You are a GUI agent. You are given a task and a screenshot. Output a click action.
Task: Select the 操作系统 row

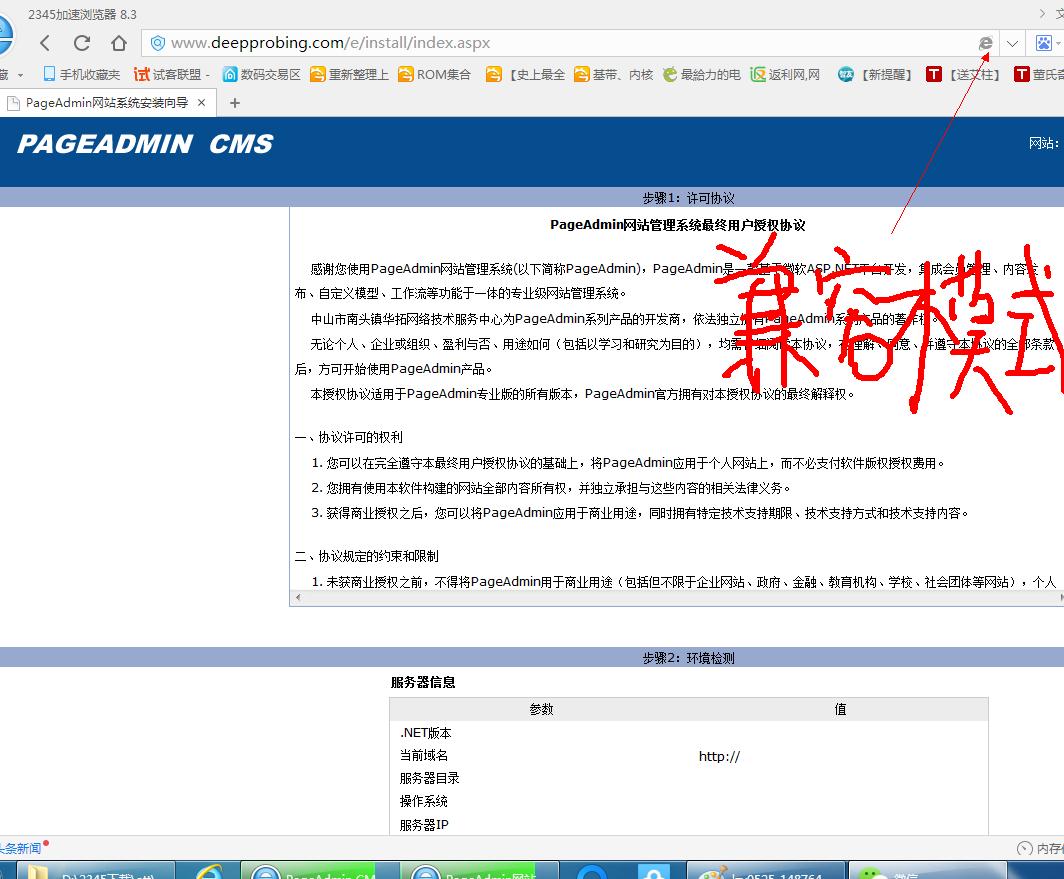[x=688, y=802]
